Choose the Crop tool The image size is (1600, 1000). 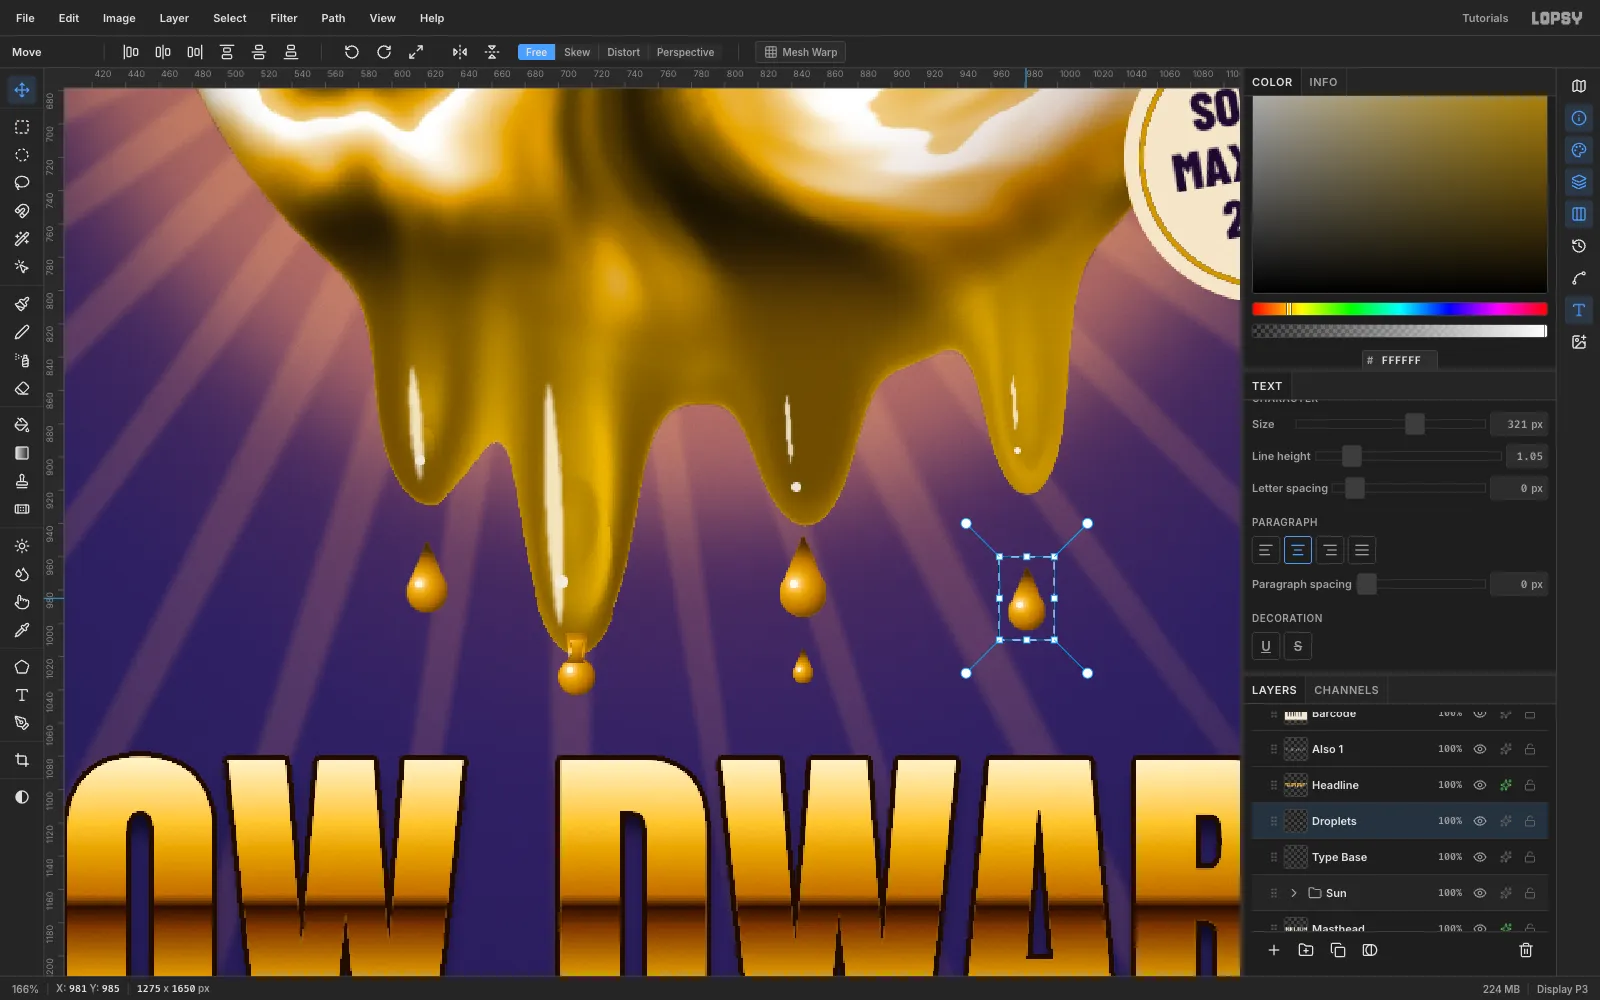point(22,760)
